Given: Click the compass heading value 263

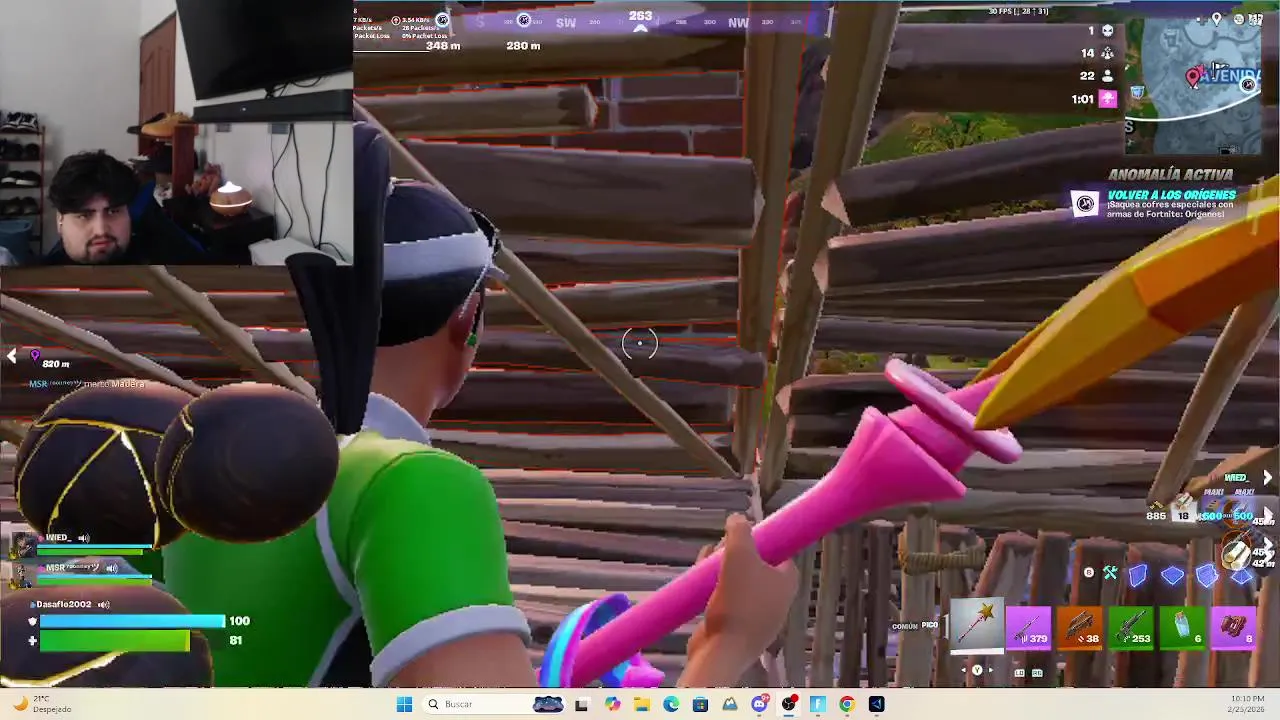Looking at the screenshot, I should [x=640, y=16].
